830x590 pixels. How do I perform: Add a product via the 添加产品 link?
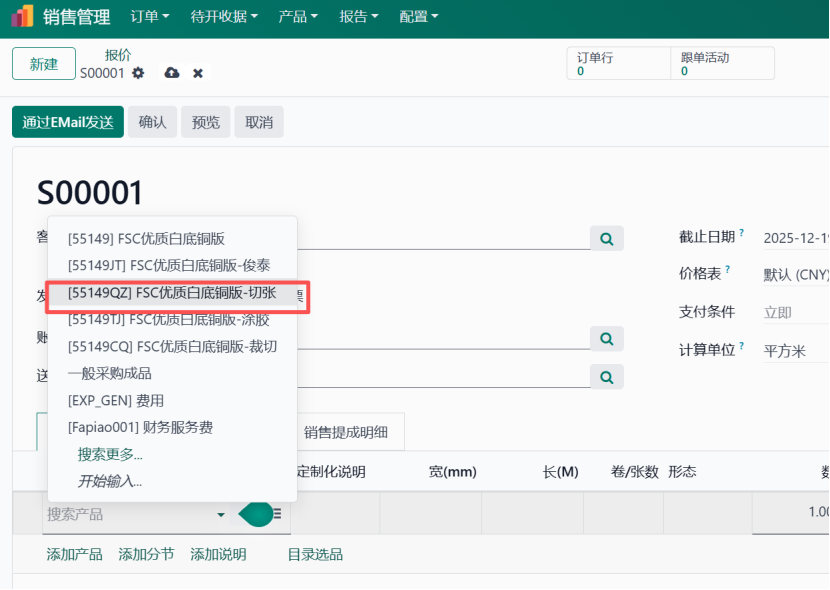click(74, 554)
